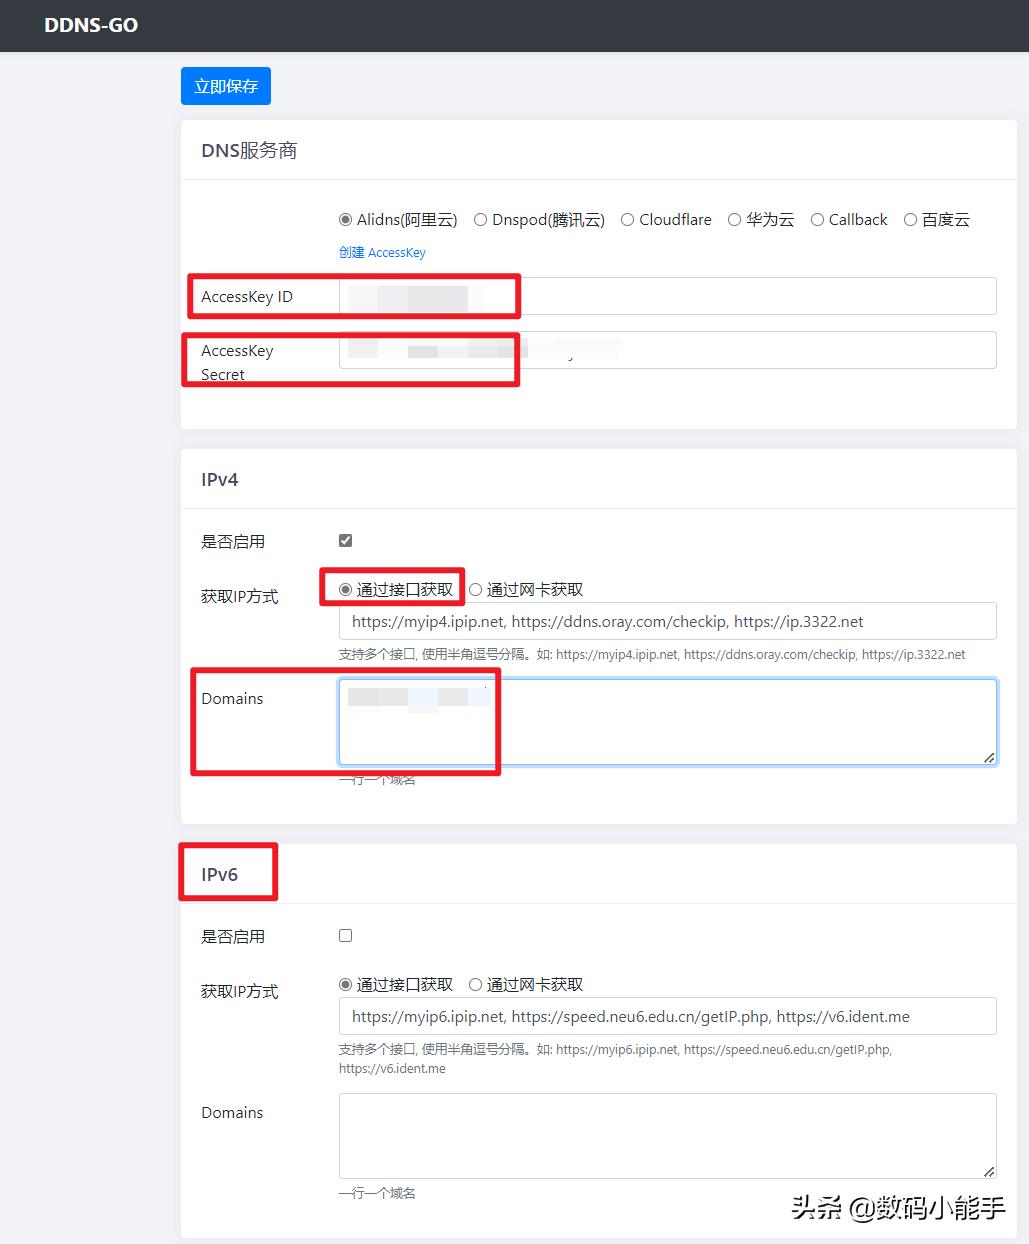The width and height of the screenshot is (1029, 1244).
Task: Select 通过接口获取 under IPv6 获取IP方式
Action: pyautogui.click(x=344, y=984)
